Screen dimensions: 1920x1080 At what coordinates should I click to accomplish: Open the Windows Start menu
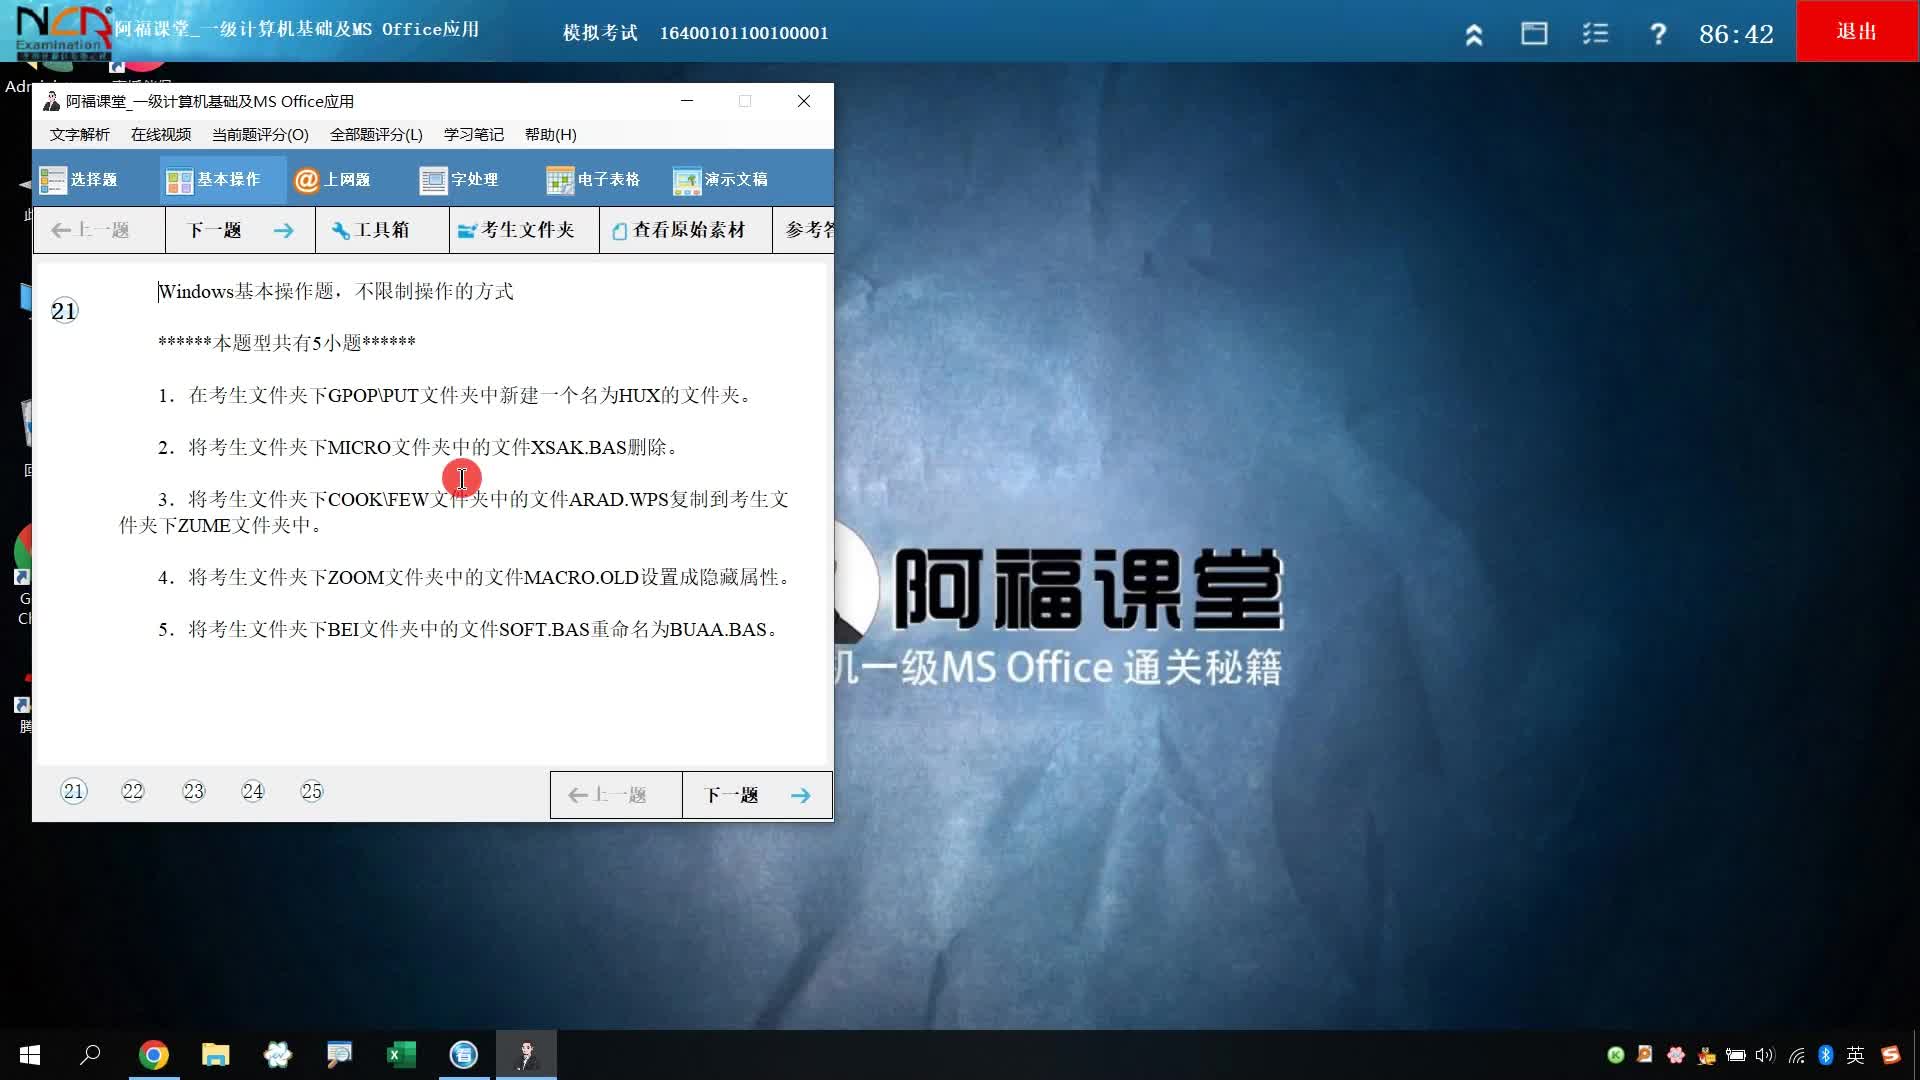30,1055
